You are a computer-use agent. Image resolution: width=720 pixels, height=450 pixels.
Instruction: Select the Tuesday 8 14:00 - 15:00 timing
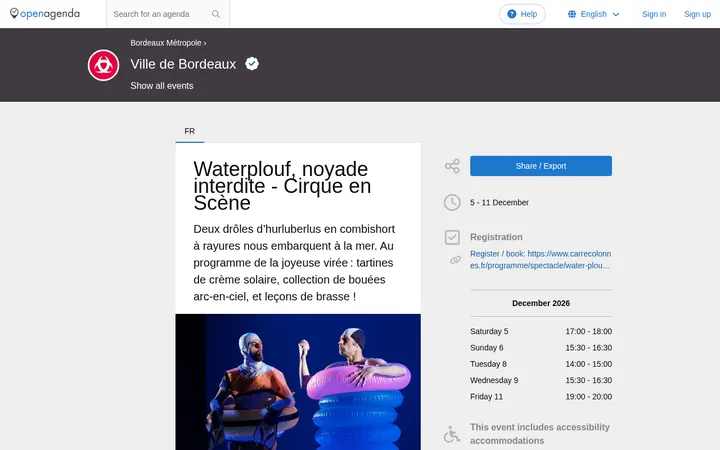[540, 364]
